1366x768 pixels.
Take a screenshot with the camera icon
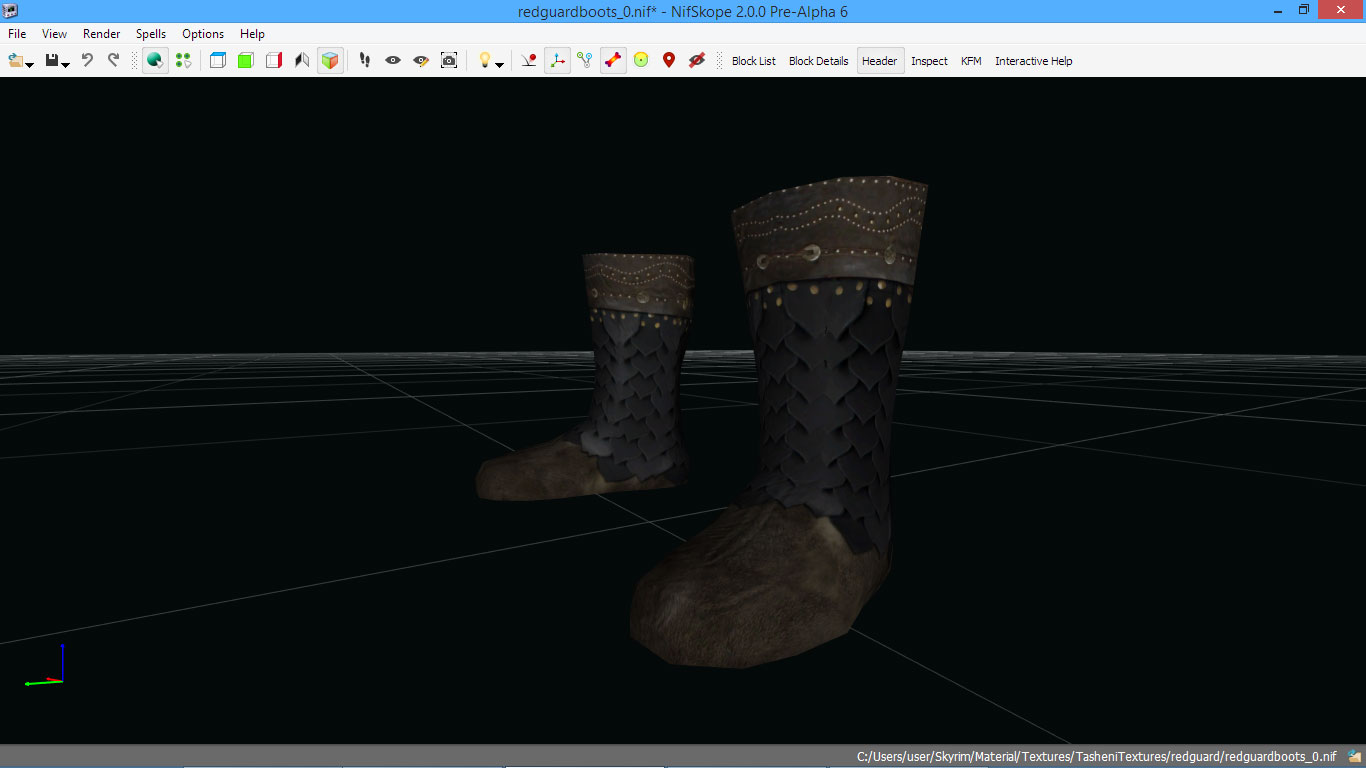[x=449, y=61]
